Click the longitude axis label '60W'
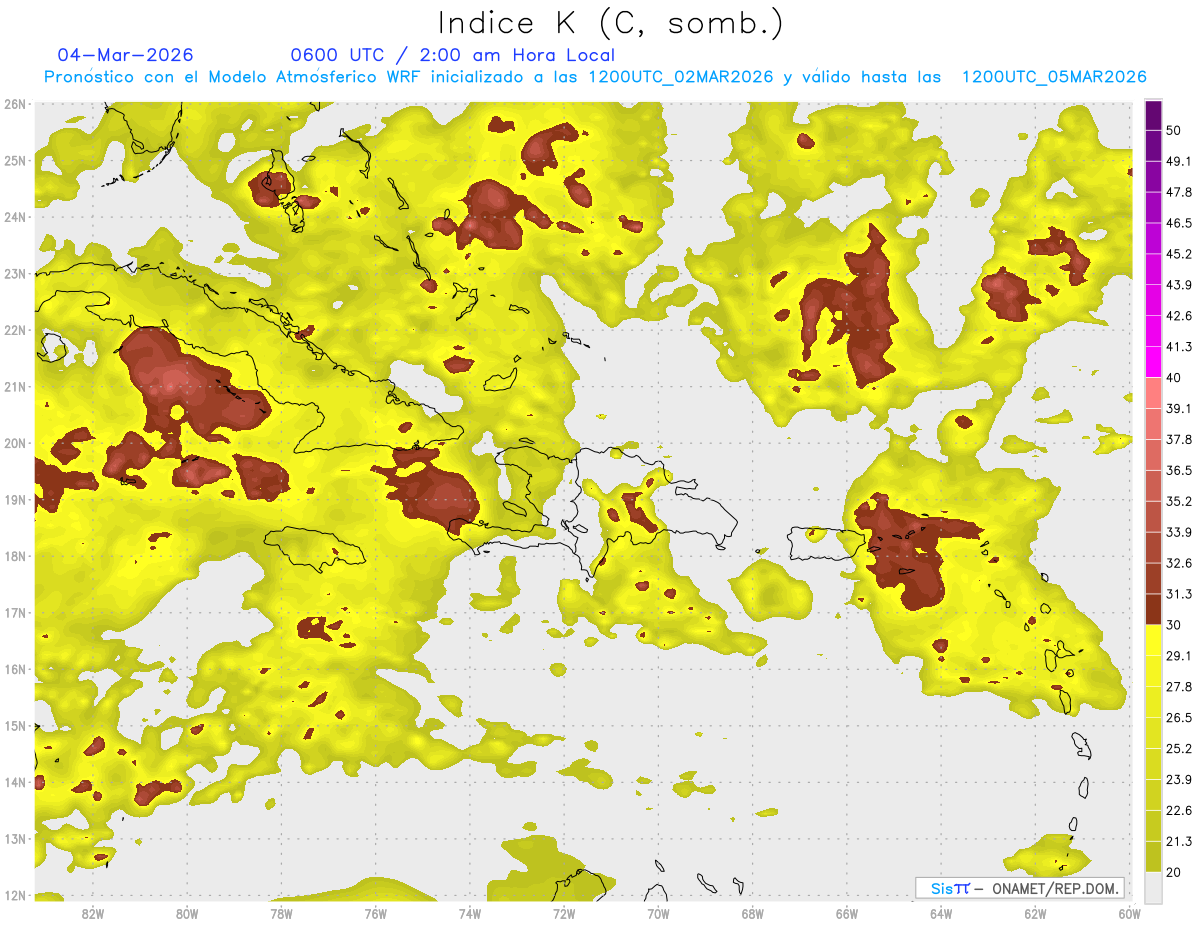This screenshot has width=1200, height=927. 1130,914
